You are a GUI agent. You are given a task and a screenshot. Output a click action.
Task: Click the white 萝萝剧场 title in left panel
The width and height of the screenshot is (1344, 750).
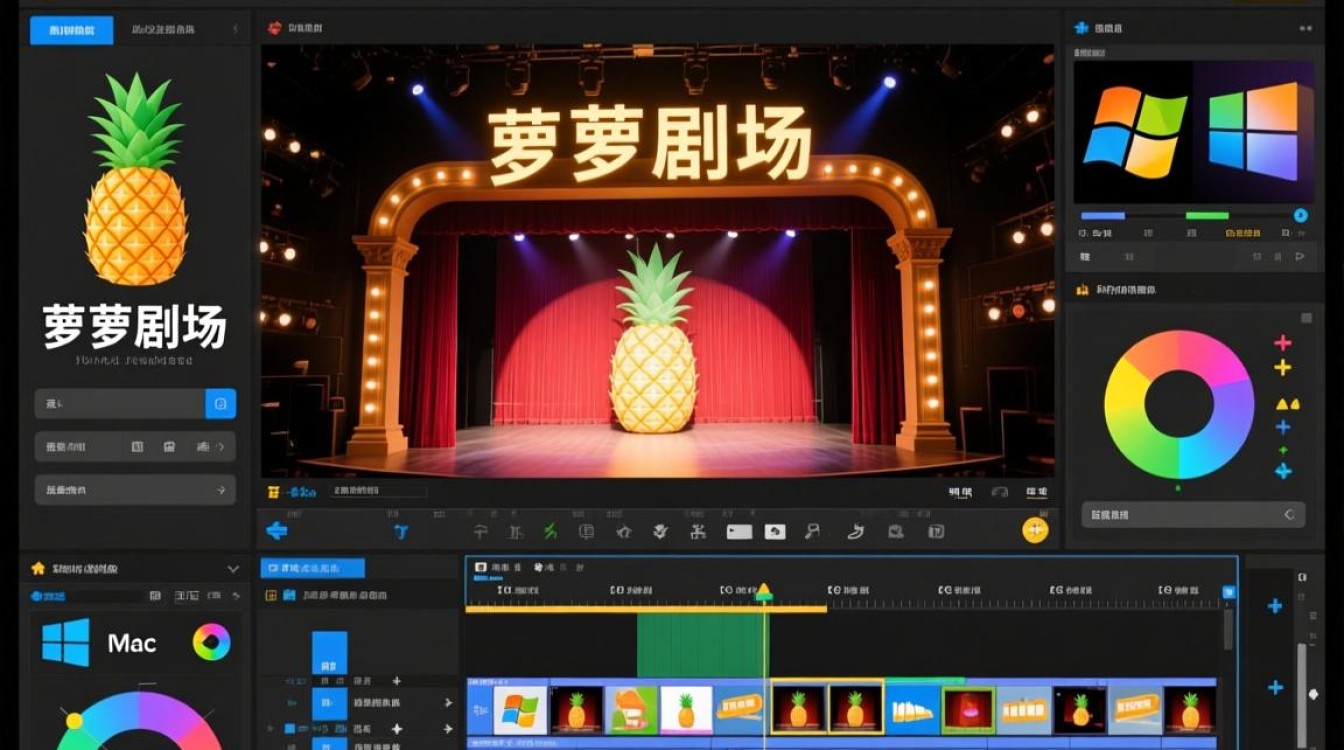135,327
